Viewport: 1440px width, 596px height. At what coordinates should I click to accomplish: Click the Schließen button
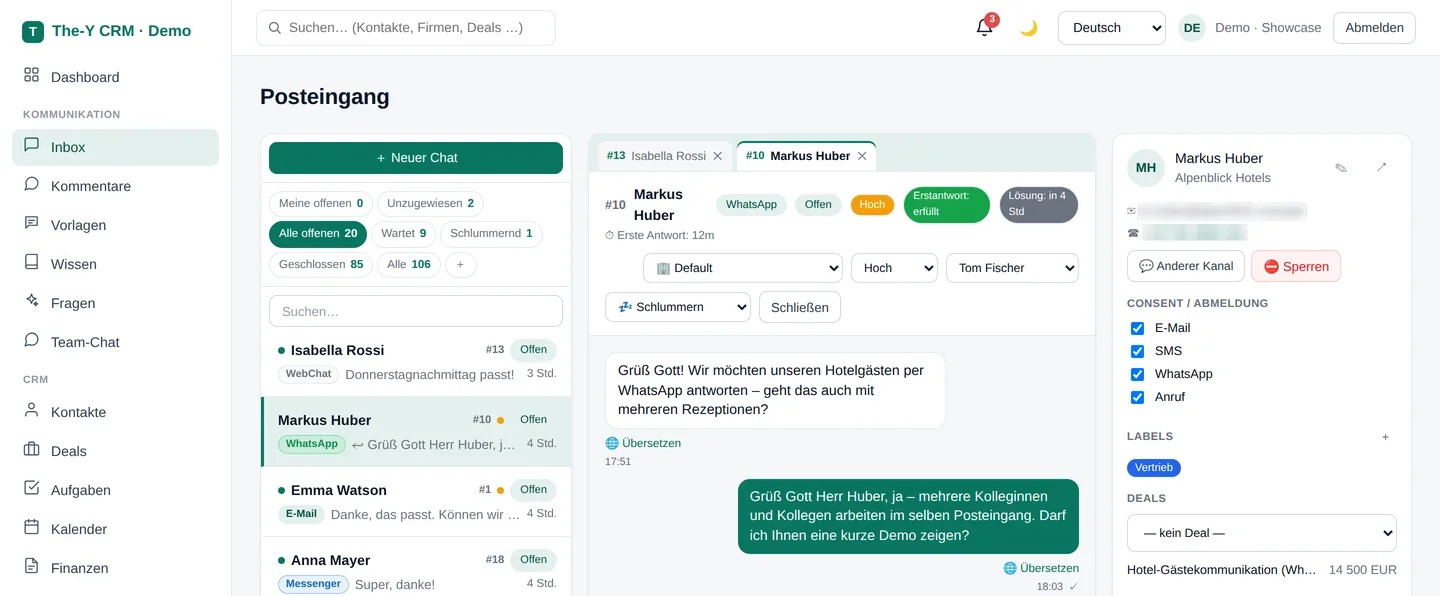[x=800, y=307]
